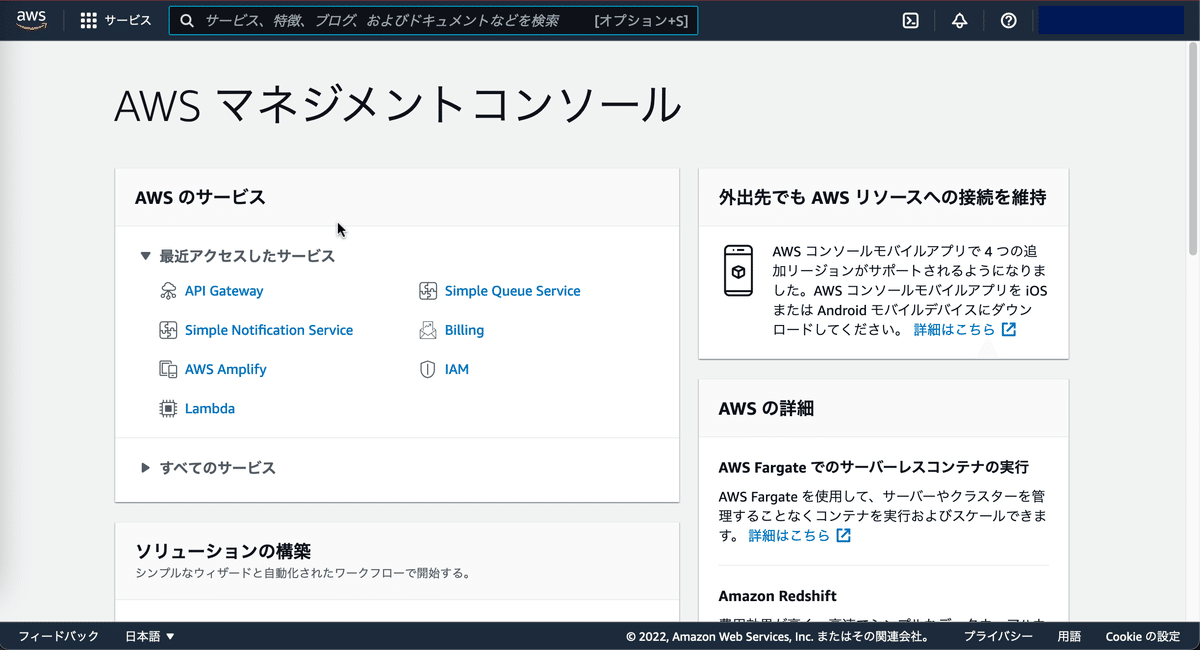Open notifications bell icon

(x=959, y=20)
